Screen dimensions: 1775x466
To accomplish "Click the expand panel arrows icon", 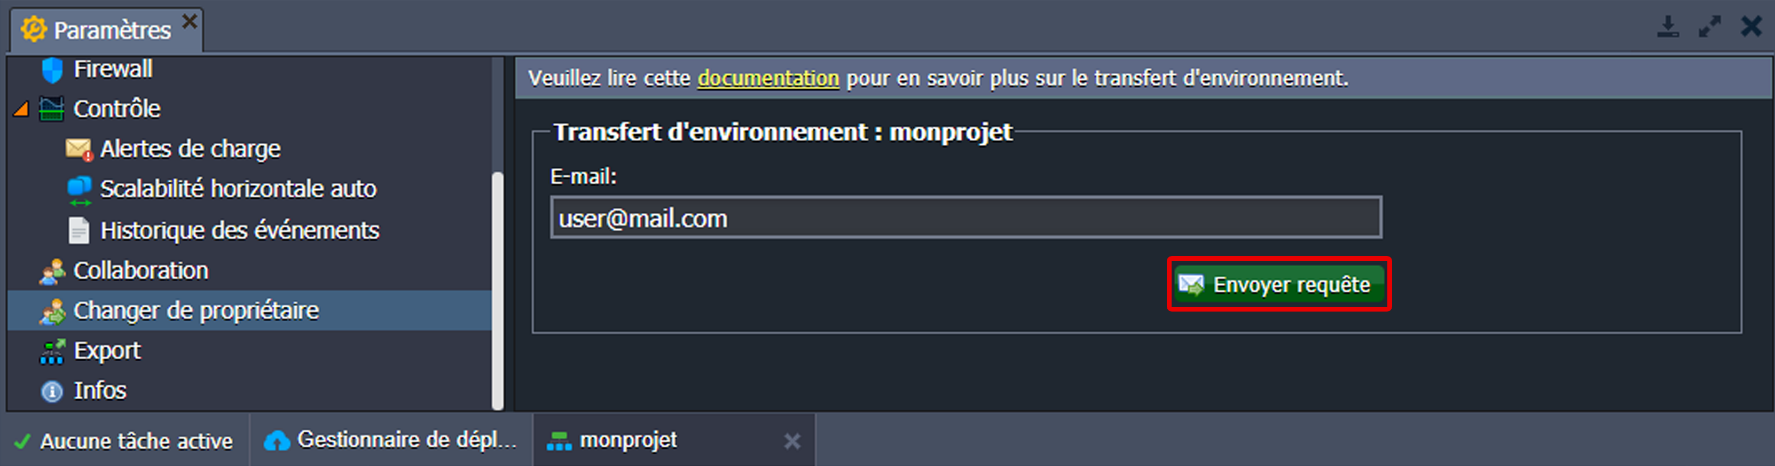I will [x=1710, y=27].
